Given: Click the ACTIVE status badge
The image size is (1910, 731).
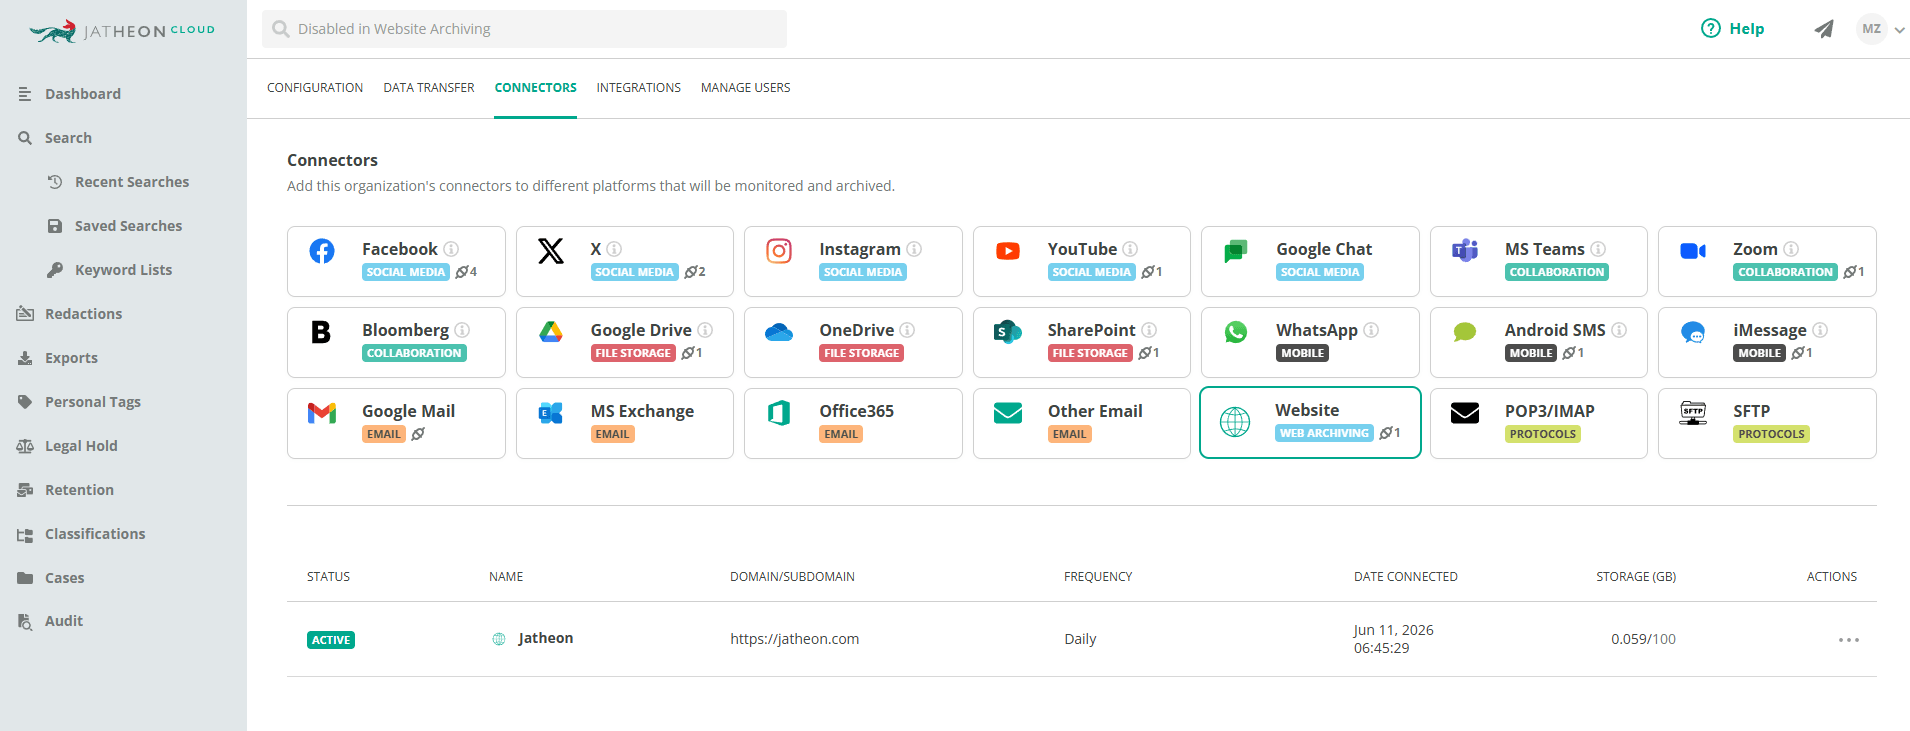Looking at the screenshot, I should (x=331, y=640).
